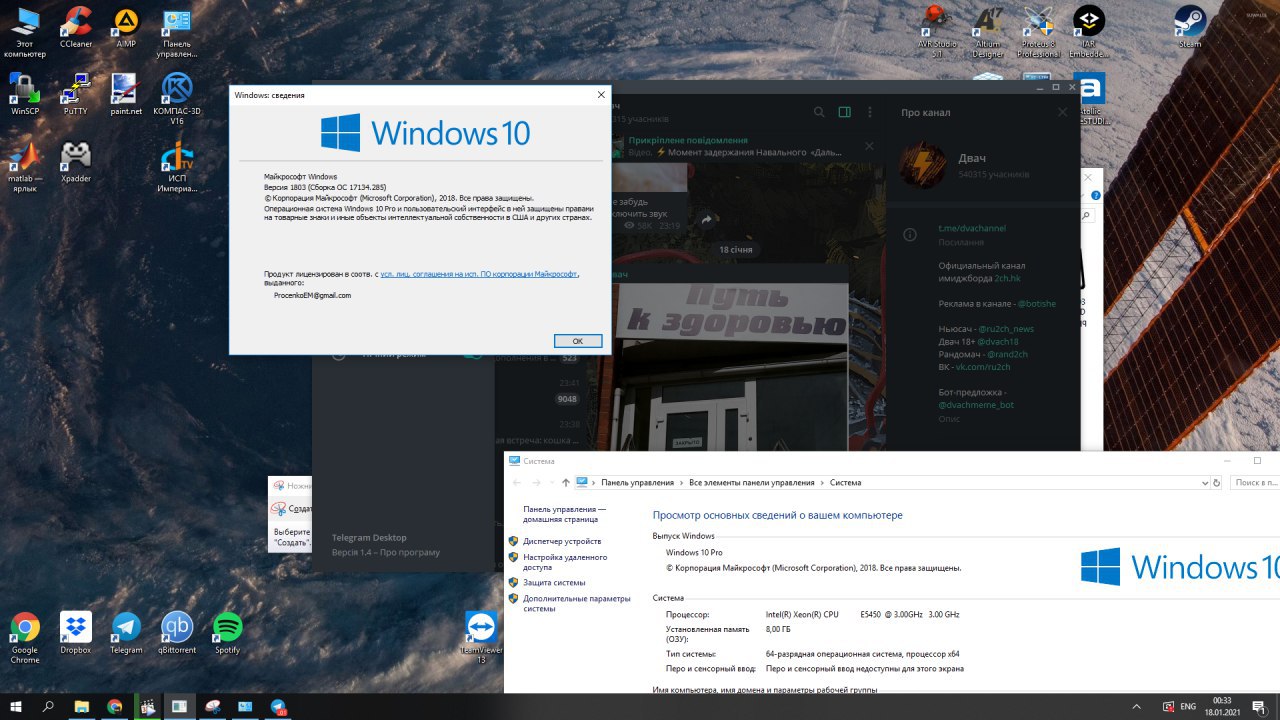1280x720 pixels.
Task: Open the Xpadder desktop icon
Action: tap(75, 162)
